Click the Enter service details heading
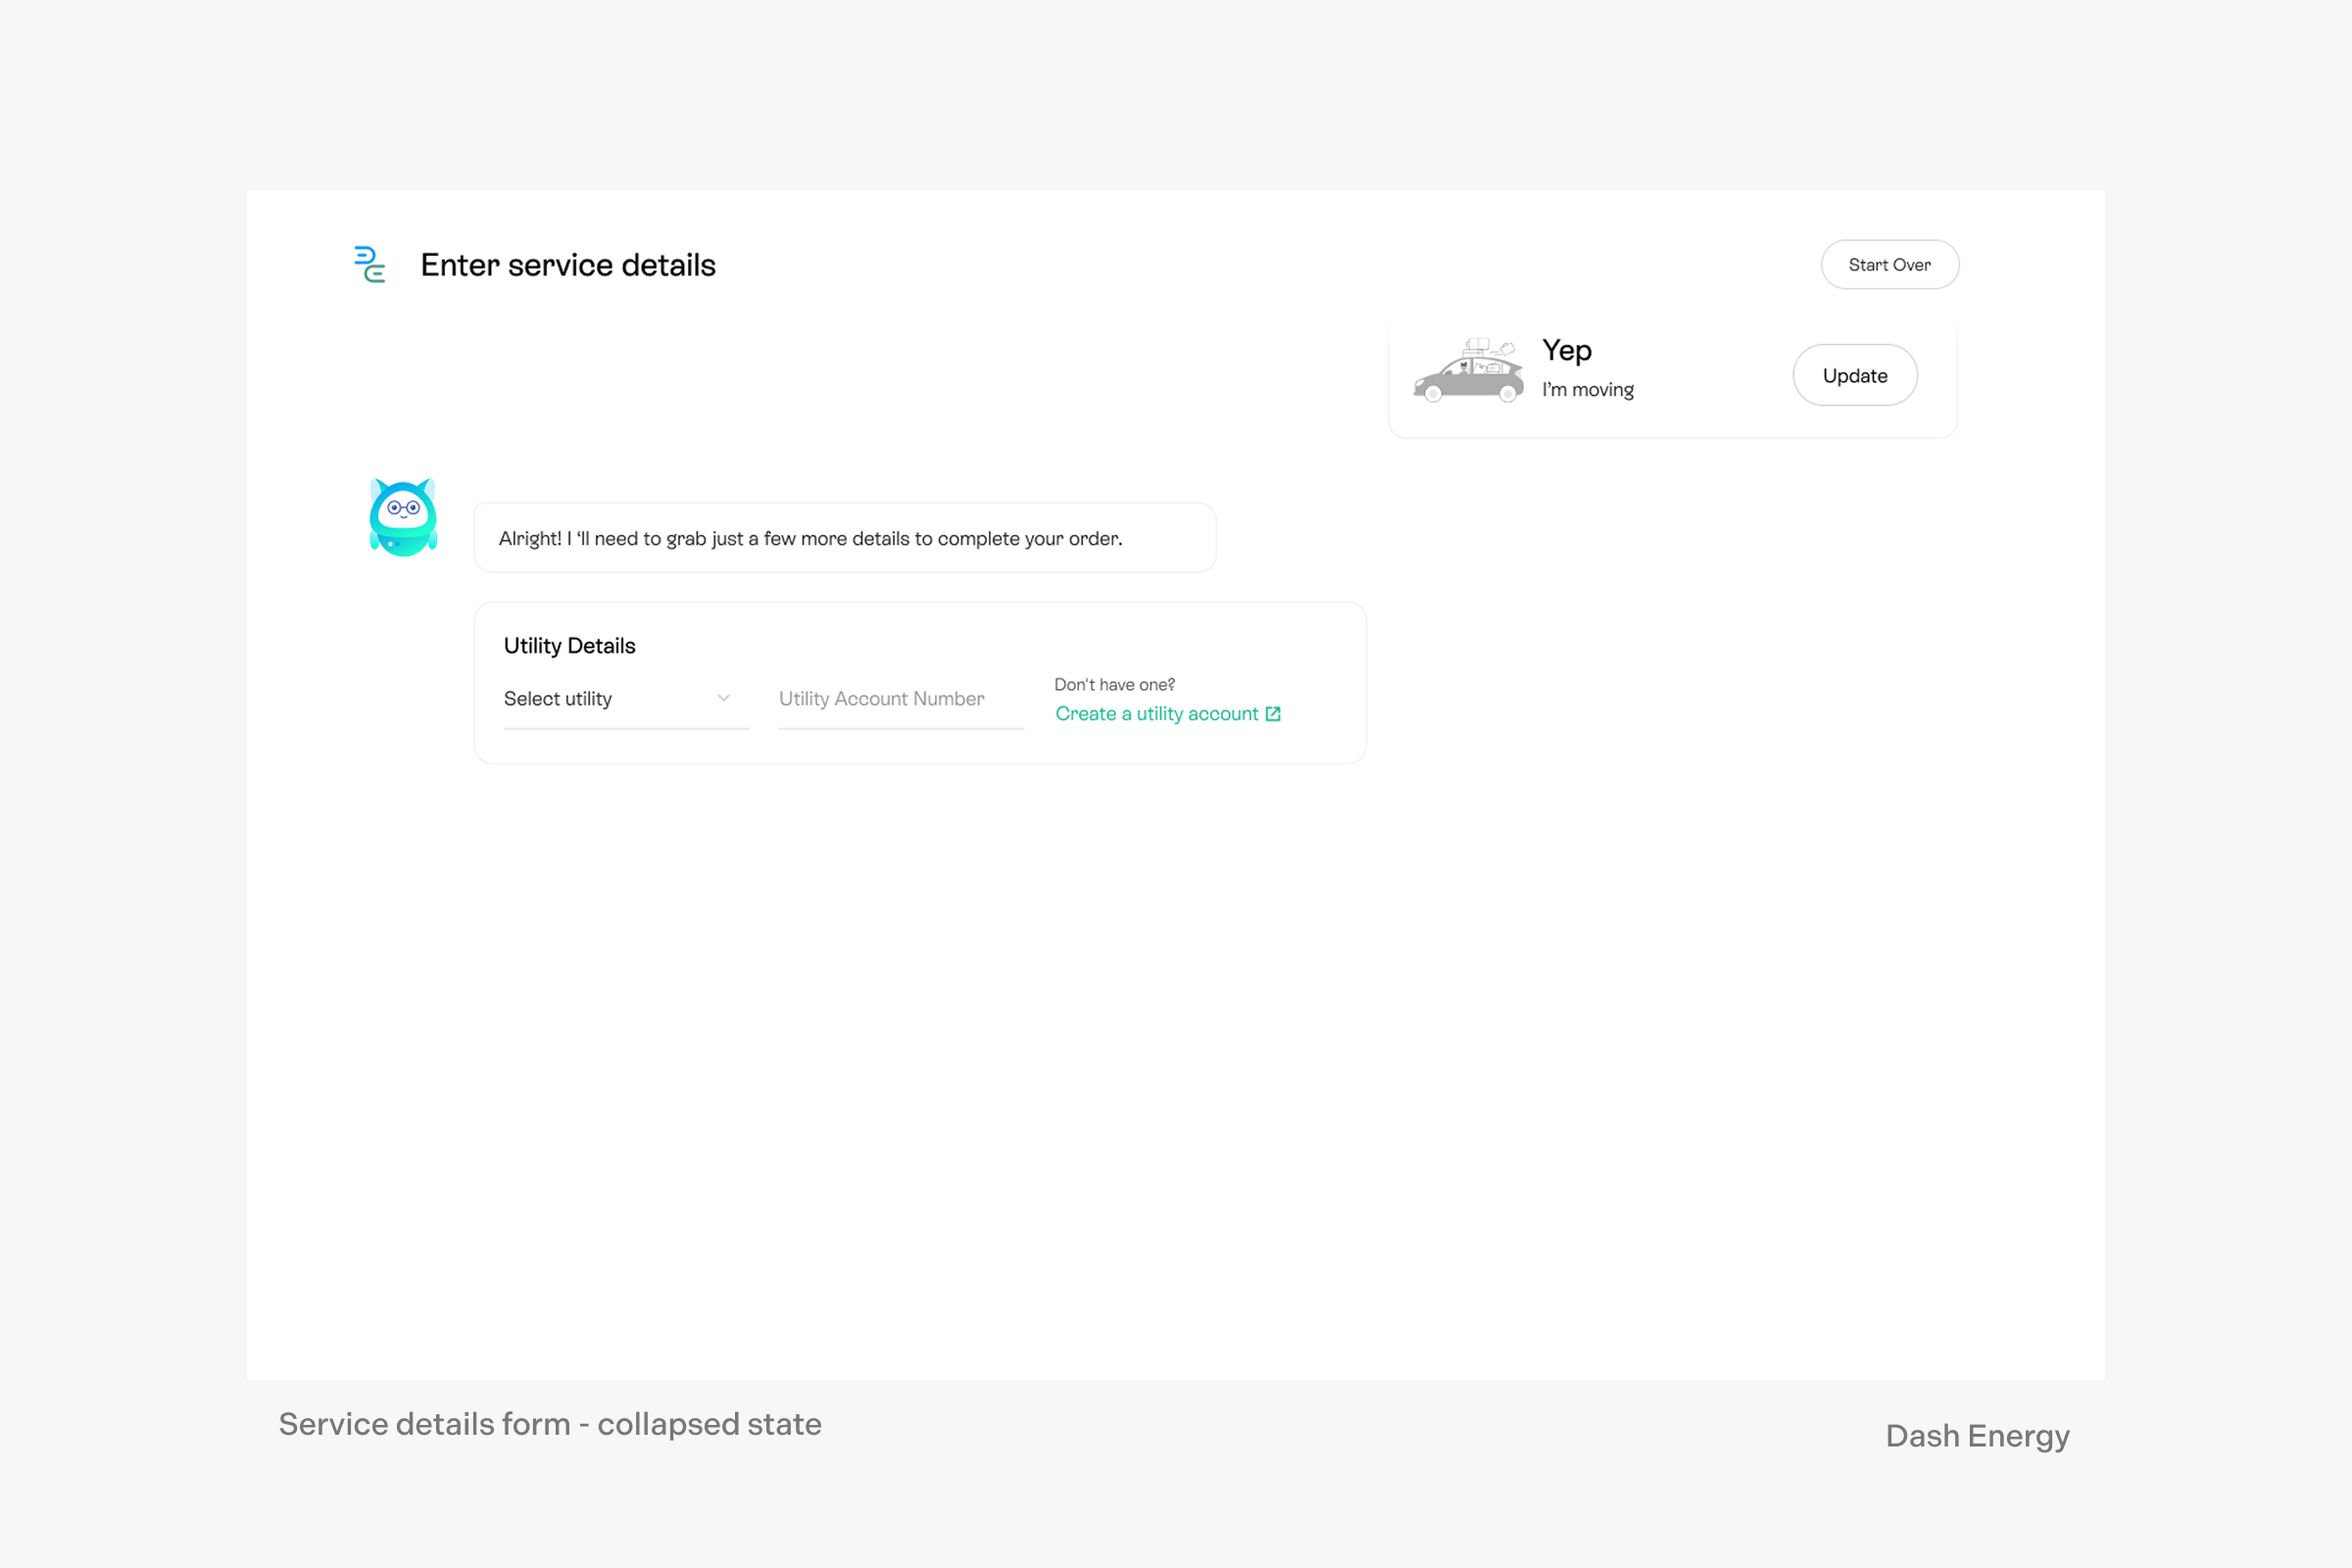The height and width of the screenshot is (1568, 2352). (568, 265)
